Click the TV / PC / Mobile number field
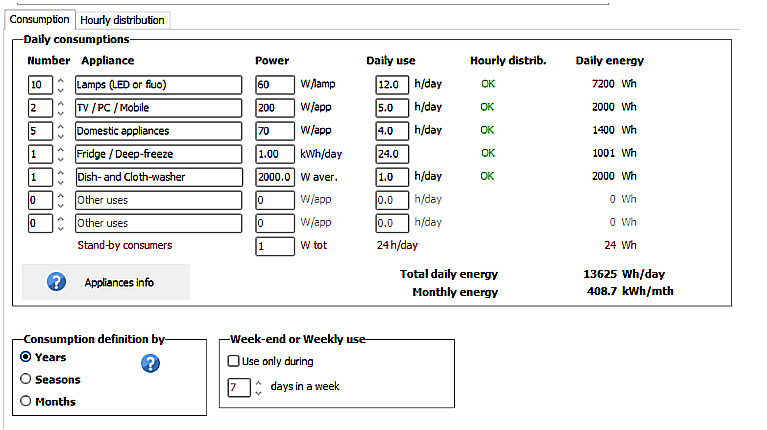 40,108
